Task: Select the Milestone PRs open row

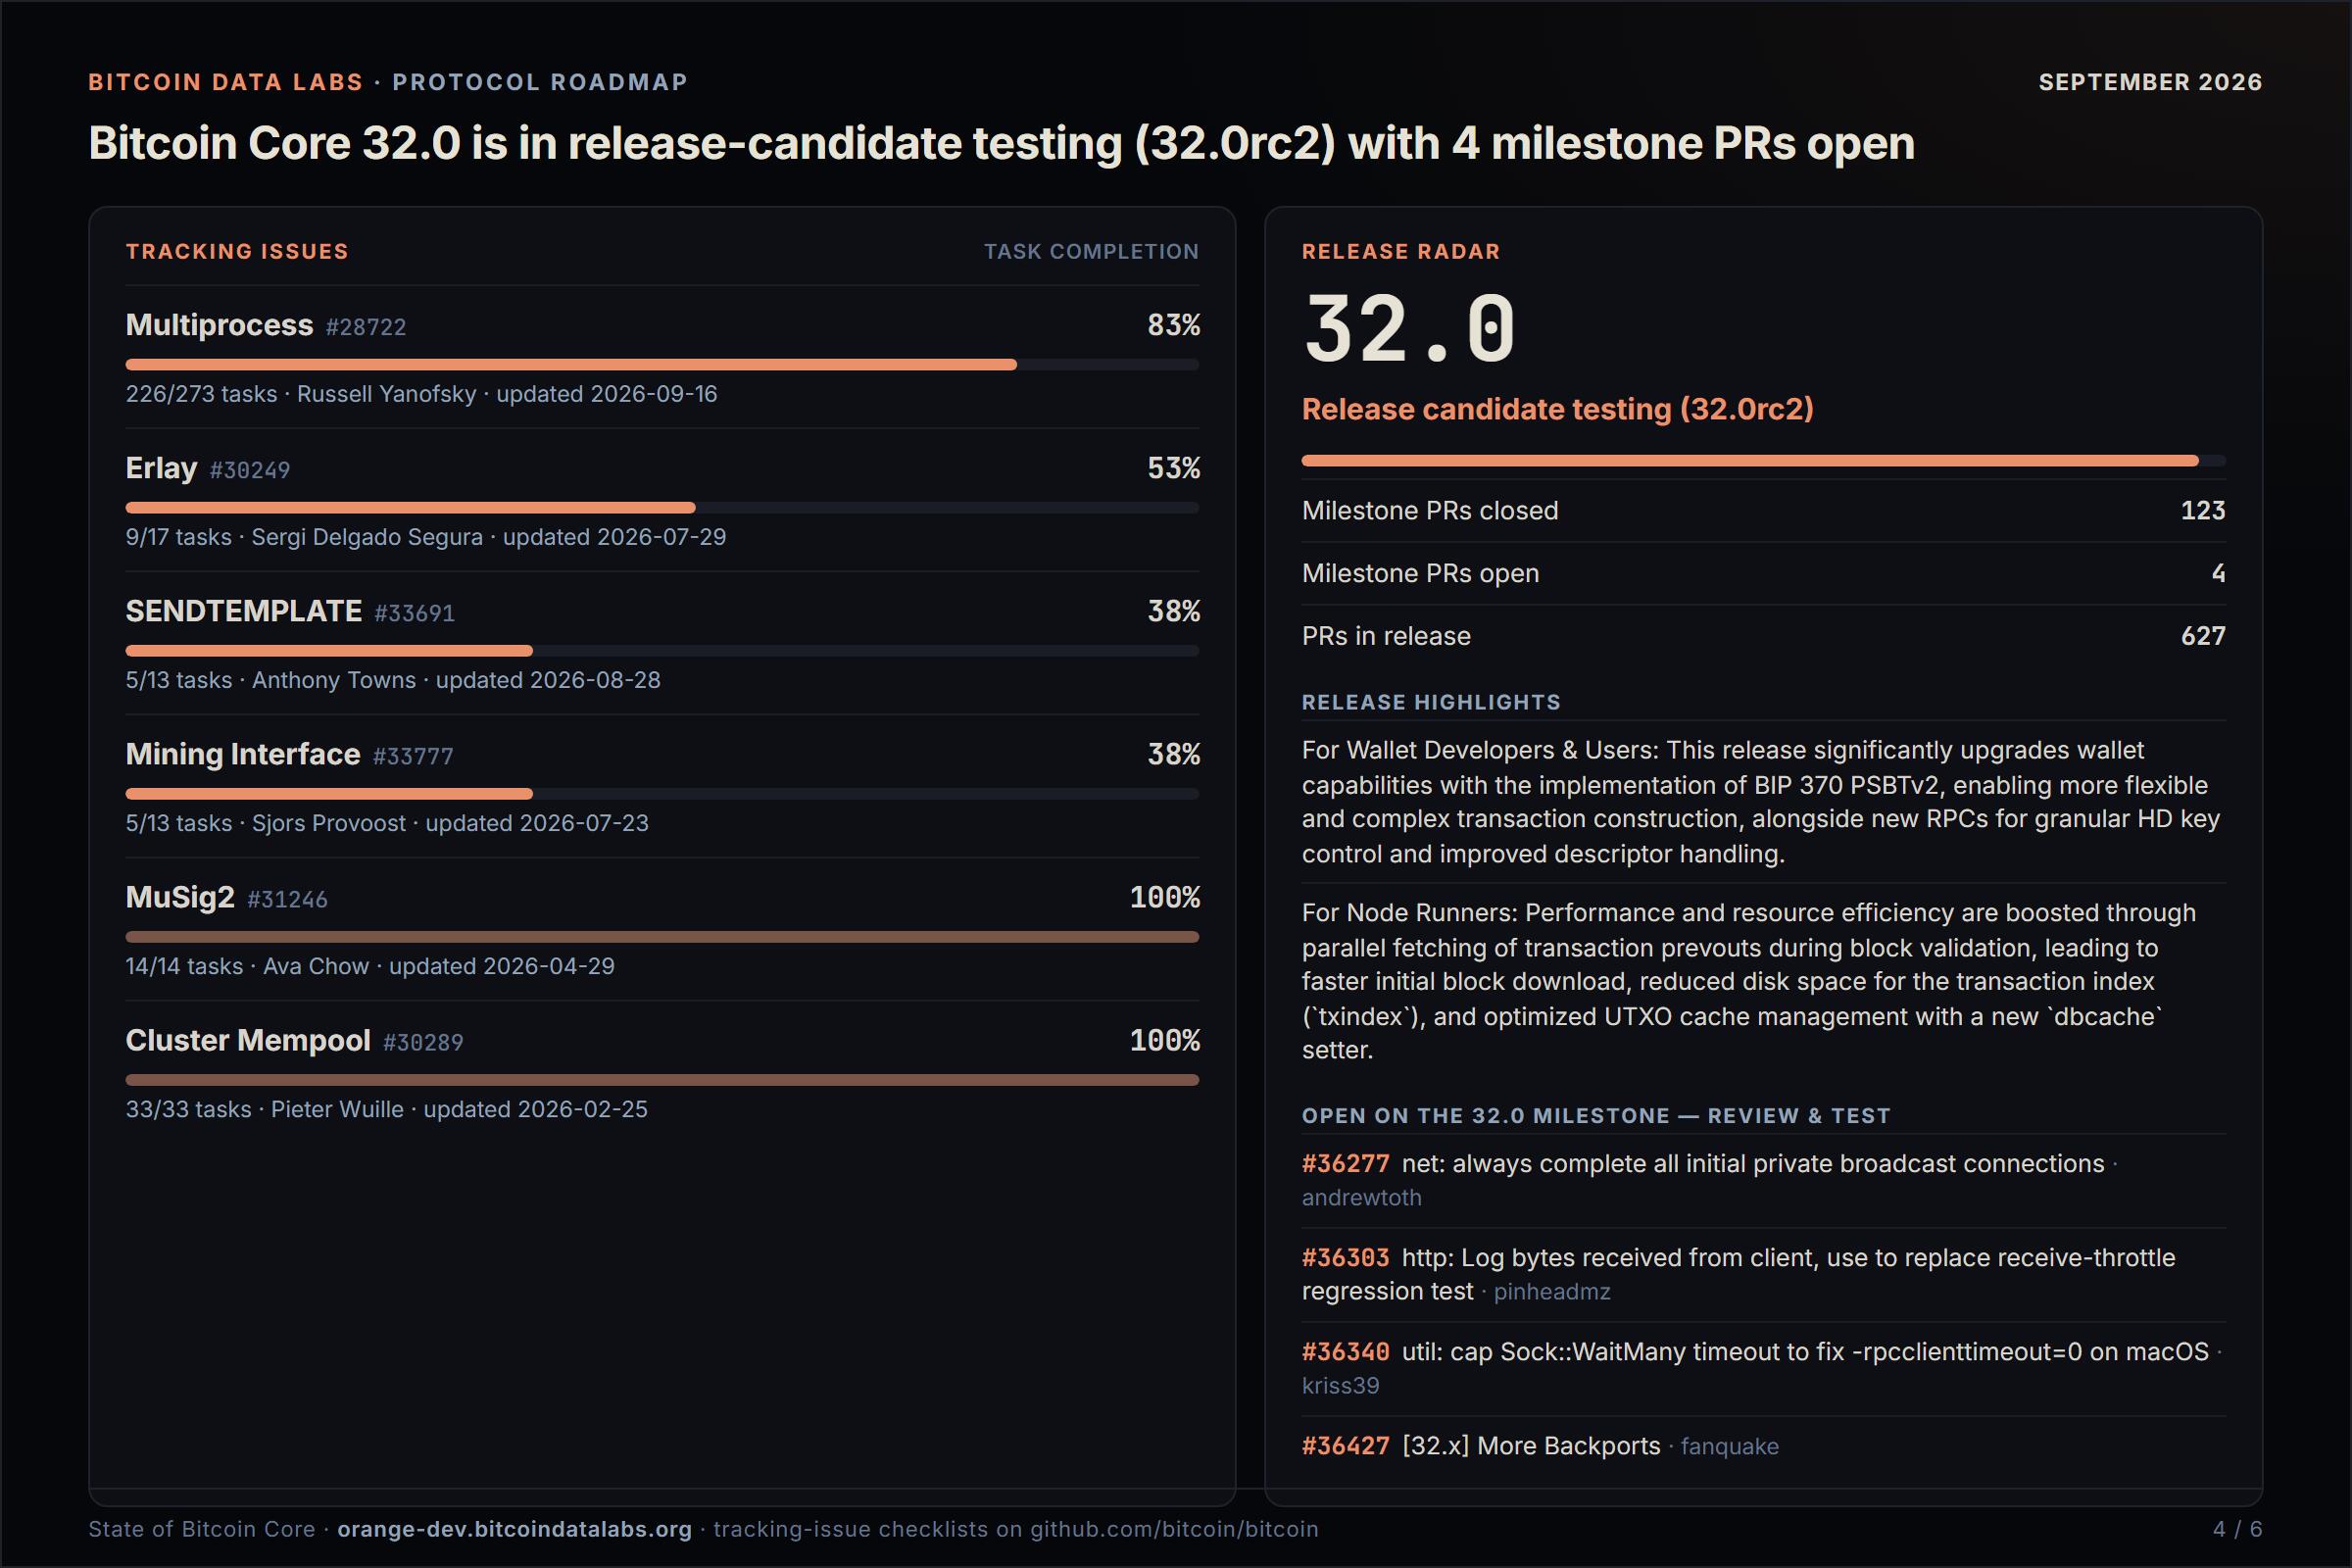Action: tap(1763, 573)
